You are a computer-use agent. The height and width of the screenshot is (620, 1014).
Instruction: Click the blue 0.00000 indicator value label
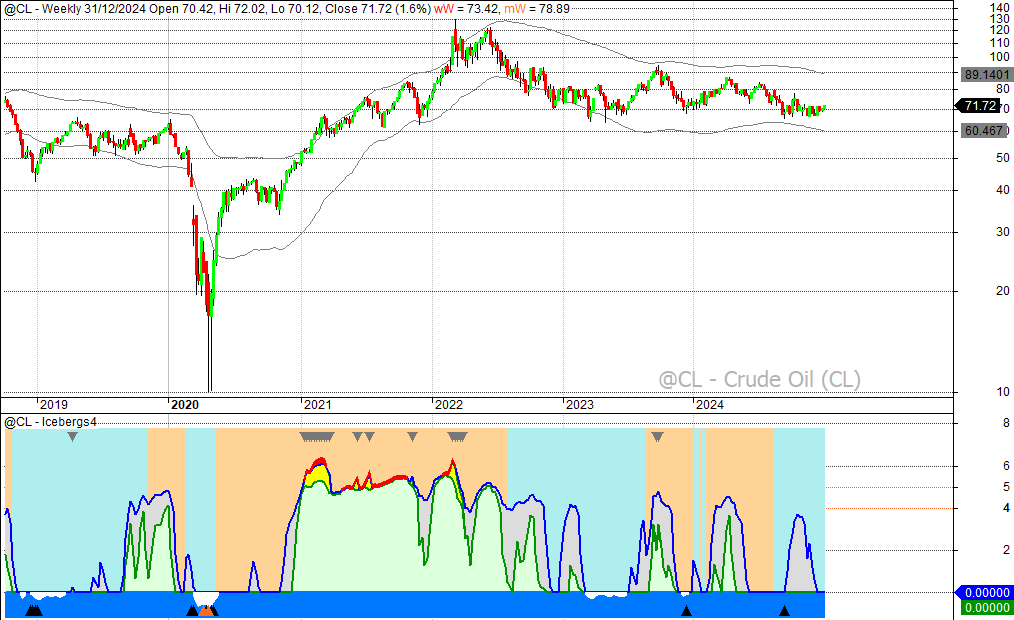[984, 593]
